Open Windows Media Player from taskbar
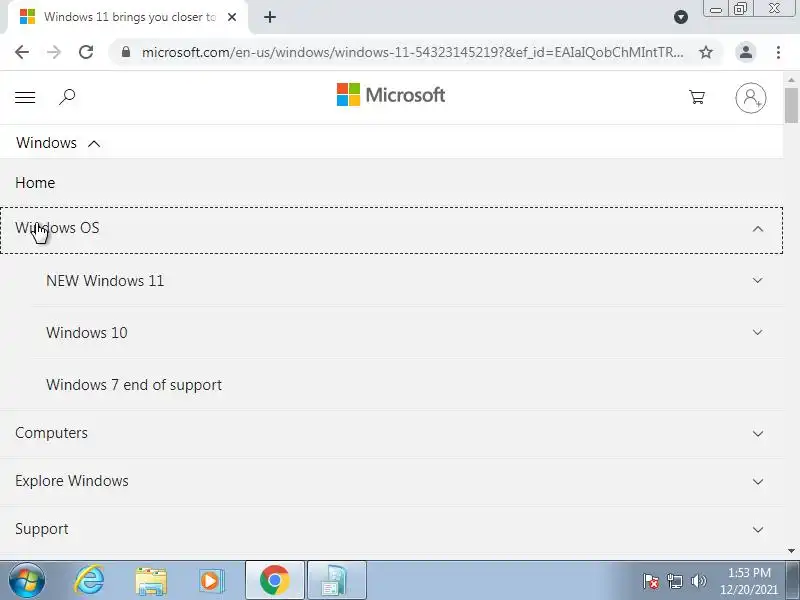 212,581
